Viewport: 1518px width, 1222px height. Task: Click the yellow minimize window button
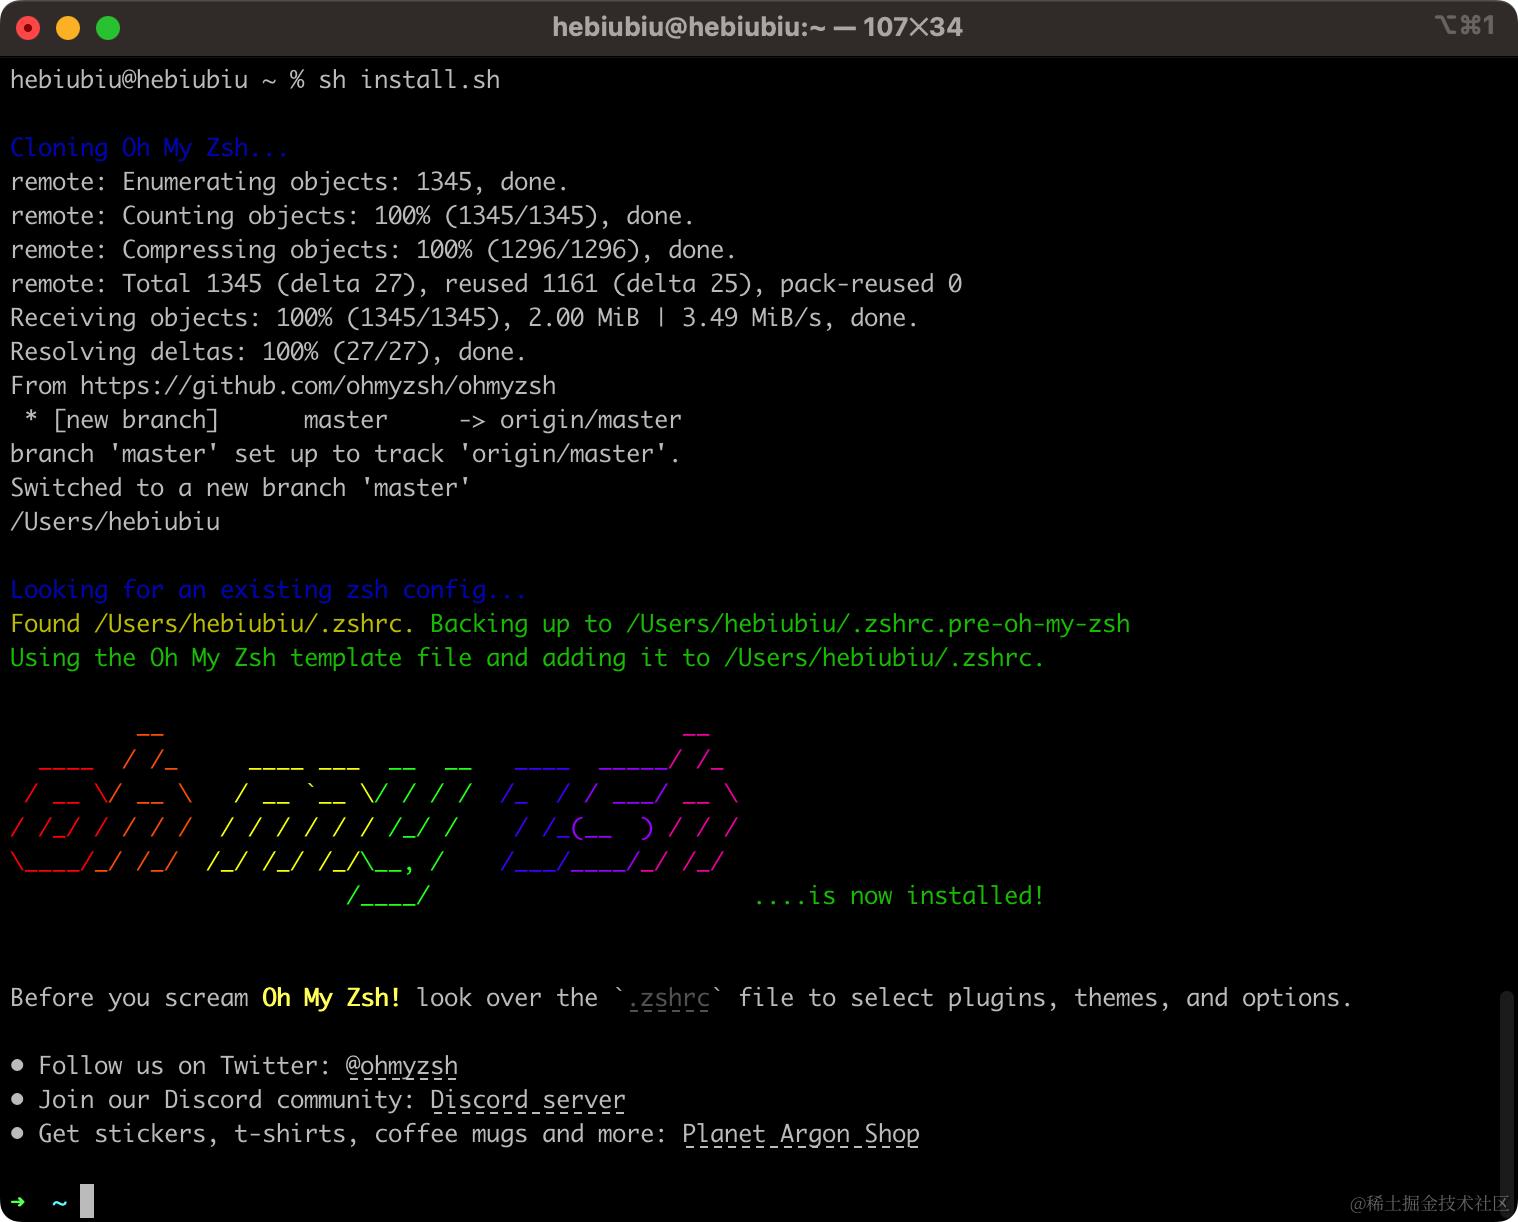tap(68, 28)
